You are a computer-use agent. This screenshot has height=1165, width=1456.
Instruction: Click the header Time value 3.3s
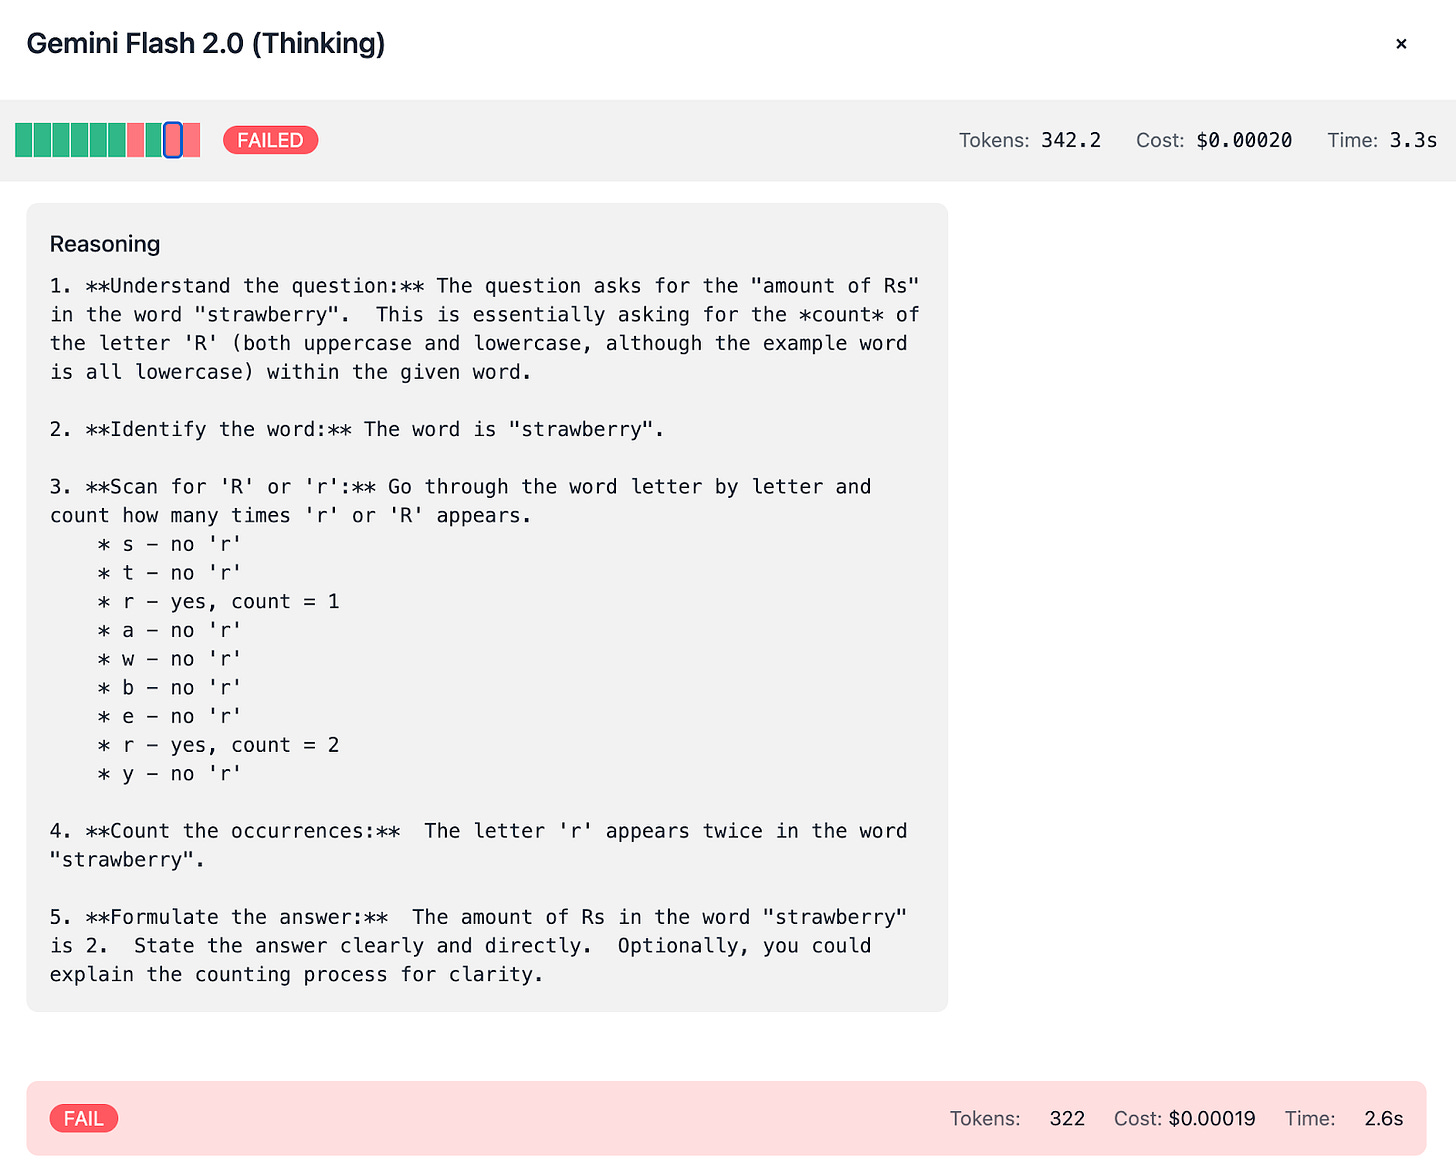pyautogui.click(x=1413, y=140)
